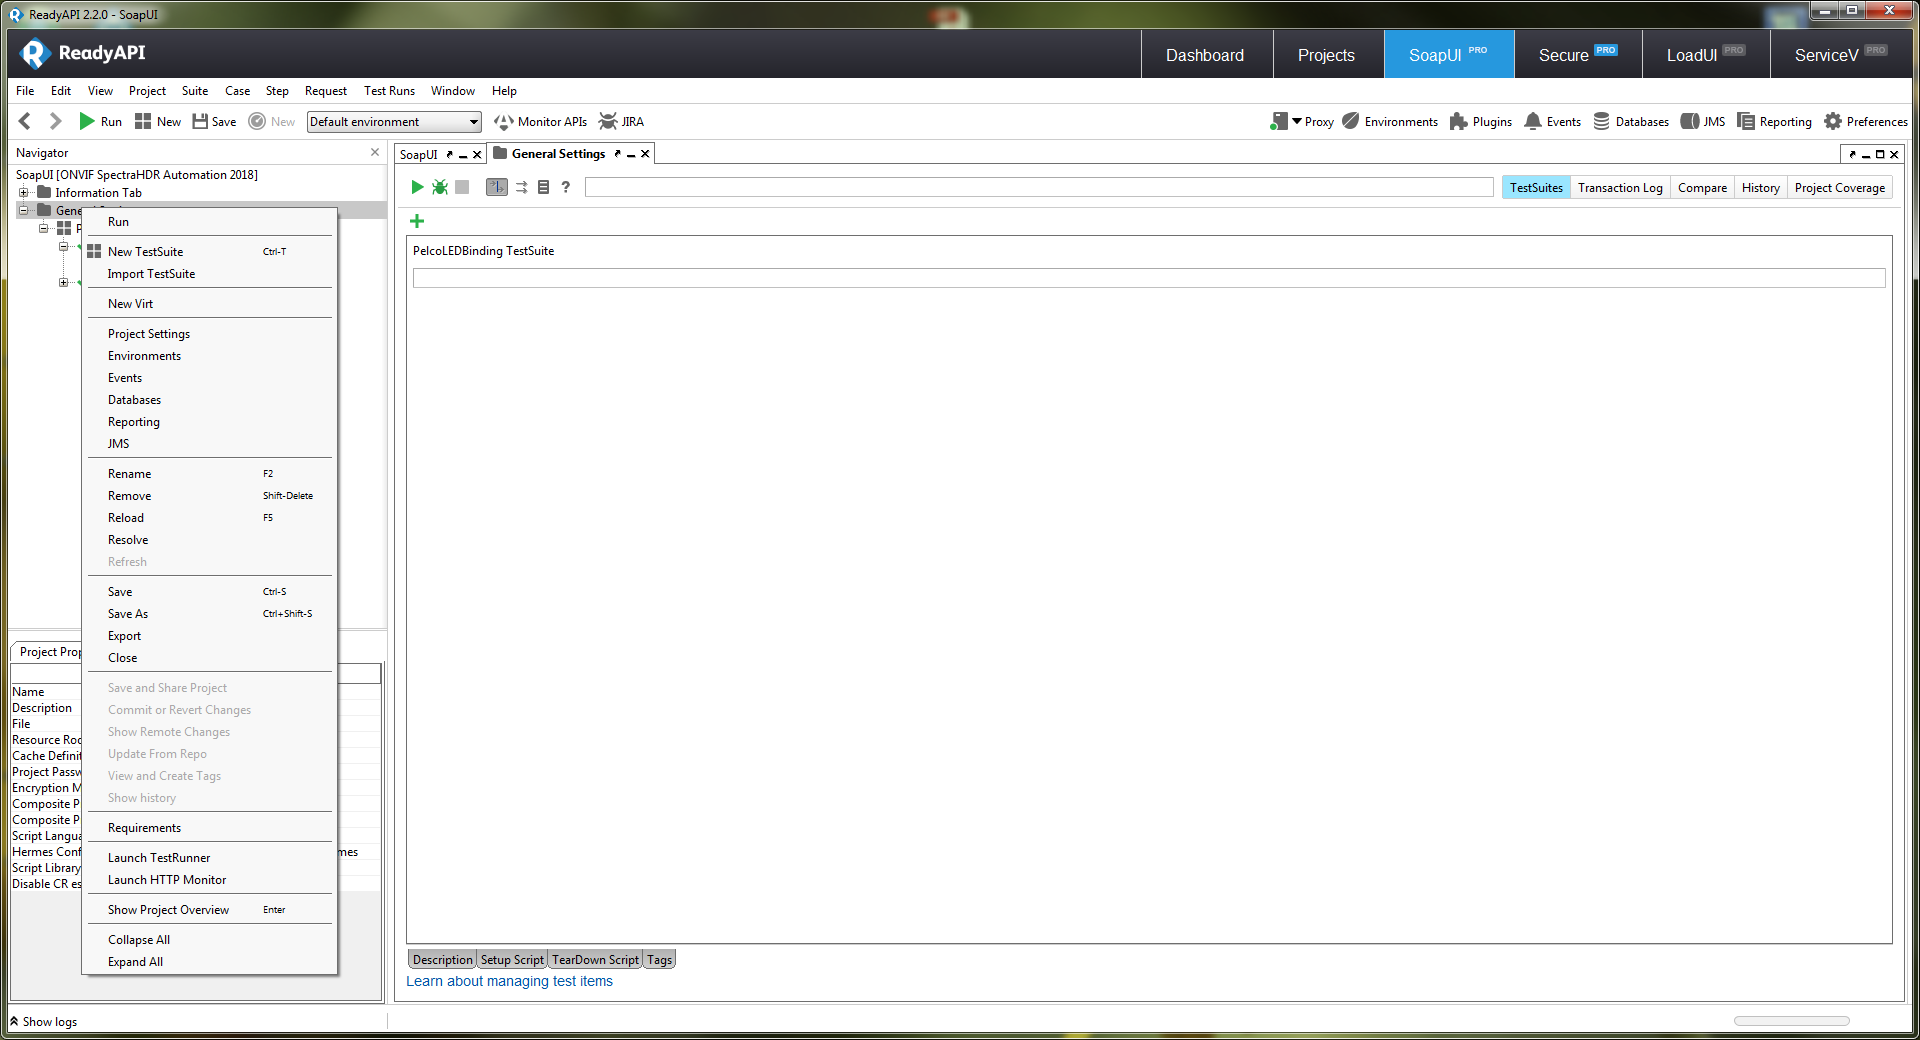Click the green bug debug icon
Screen dimensions: 1920x1040
click(439, 187)
